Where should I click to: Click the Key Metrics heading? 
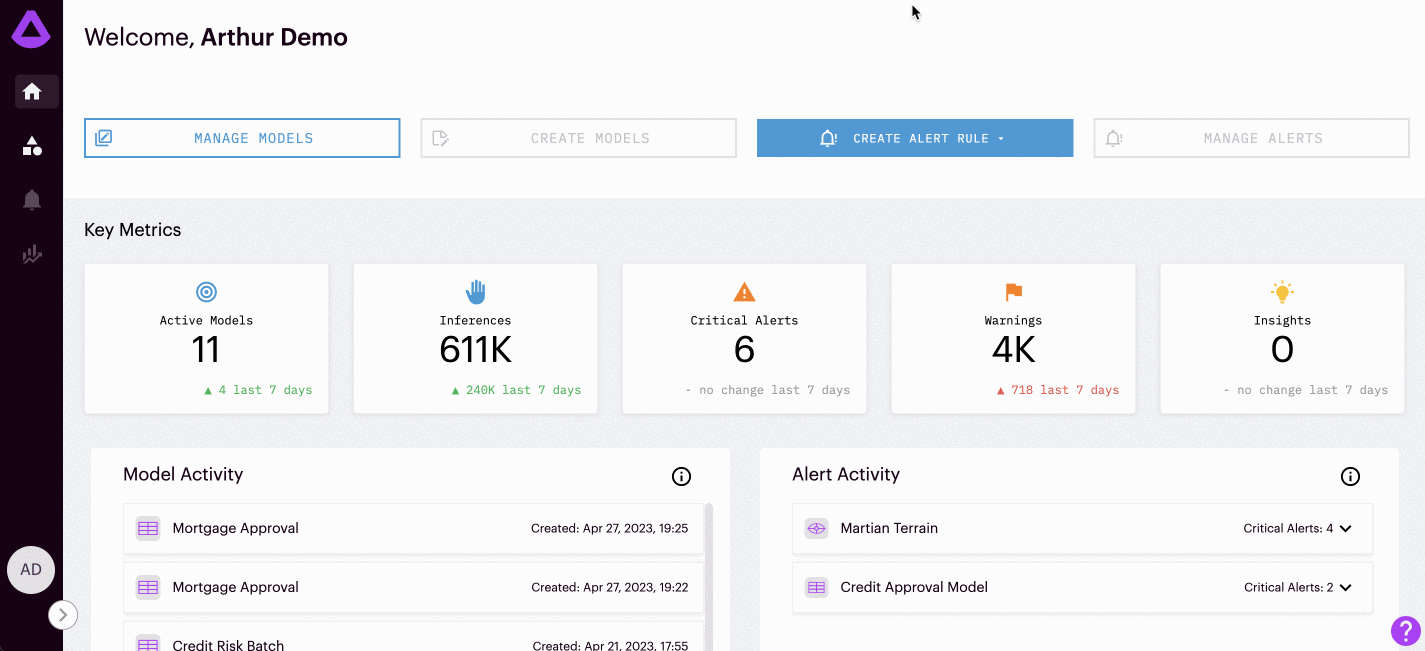(x=132, y=230)
